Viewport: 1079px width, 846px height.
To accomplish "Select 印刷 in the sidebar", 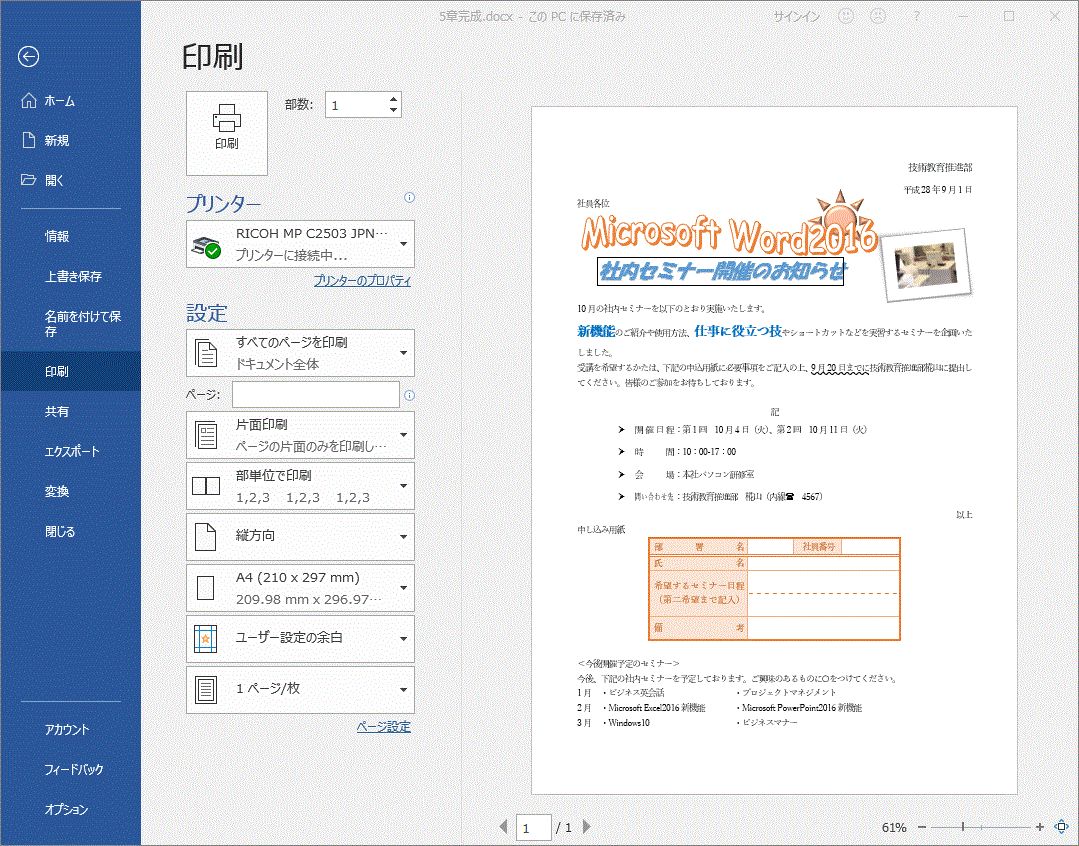I will tap(70, 371).
